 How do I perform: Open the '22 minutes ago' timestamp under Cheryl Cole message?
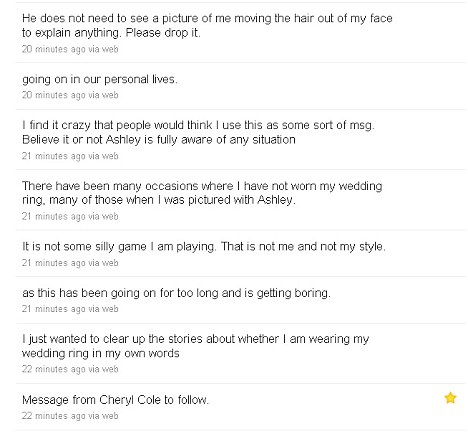tap(54, 416)
